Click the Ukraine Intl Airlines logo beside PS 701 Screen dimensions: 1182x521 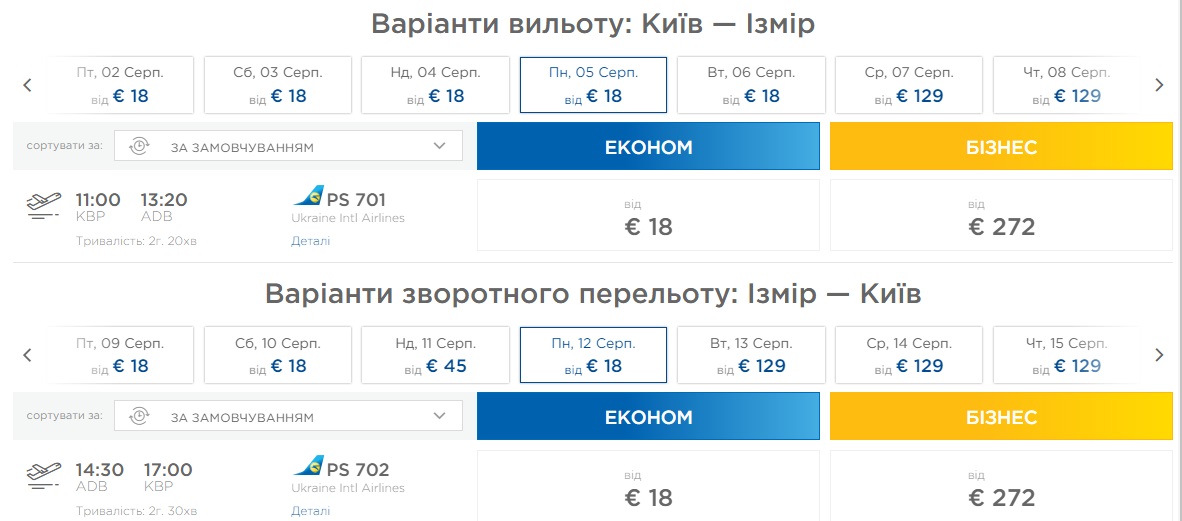tap(308, 197)
